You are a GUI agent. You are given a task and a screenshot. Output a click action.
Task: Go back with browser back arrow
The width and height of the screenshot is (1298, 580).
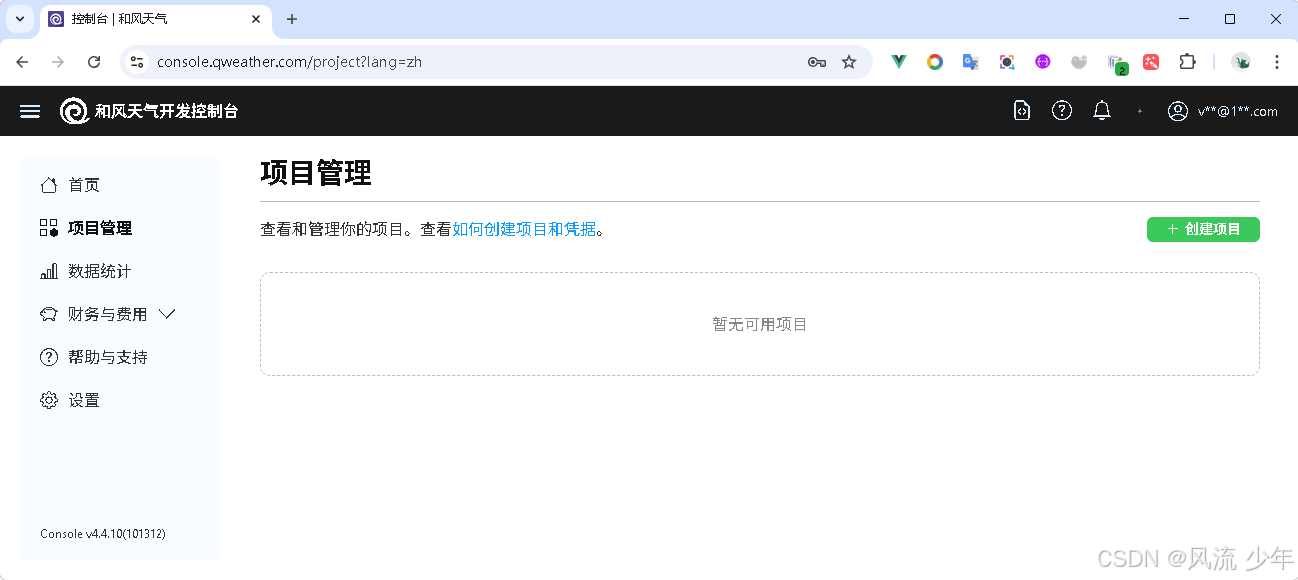[x=22, y=62]
